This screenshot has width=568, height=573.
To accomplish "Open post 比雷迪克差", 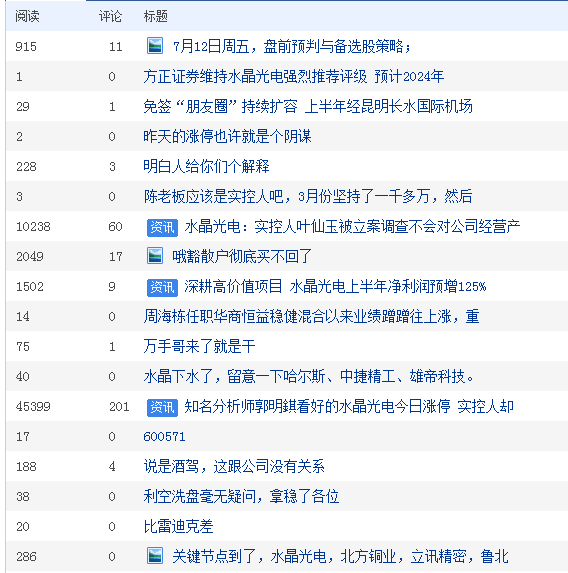I will (x=178, y=527).
